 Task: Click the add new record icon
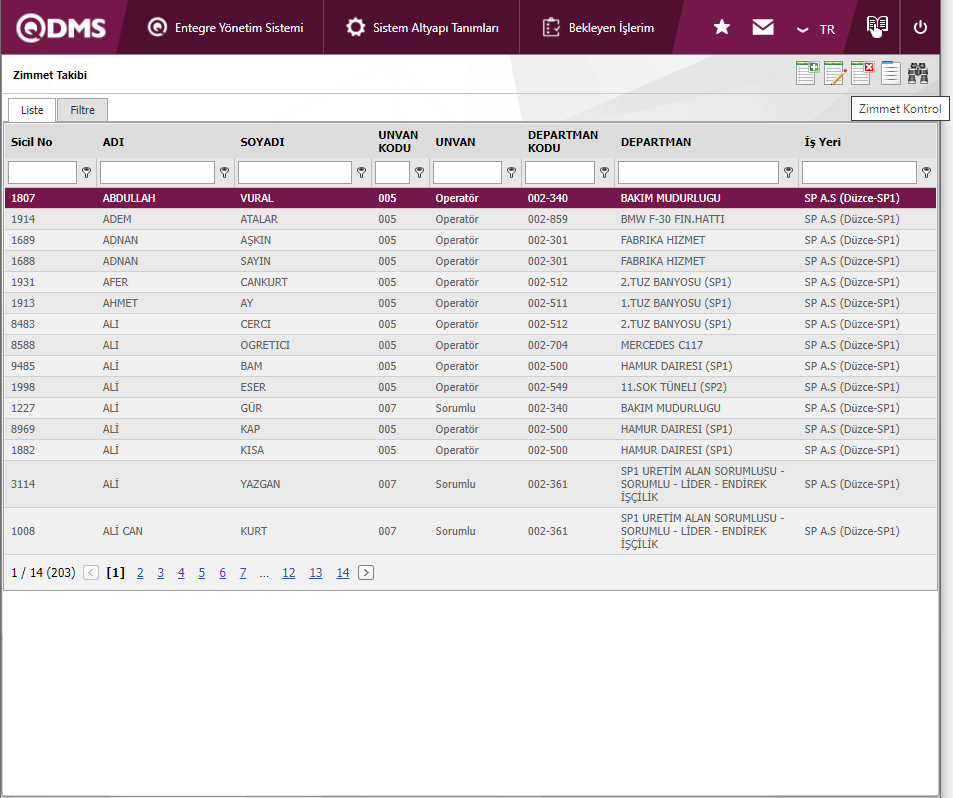(x=806, y=73)
